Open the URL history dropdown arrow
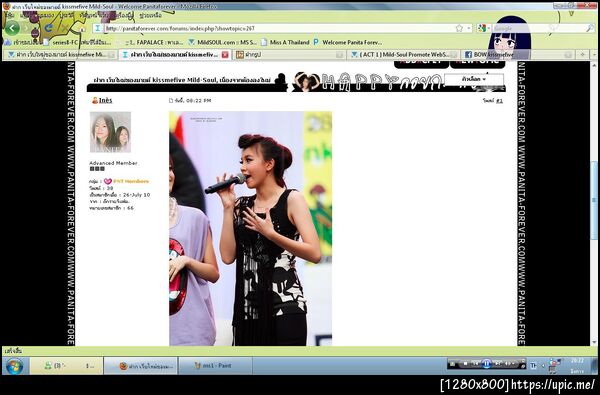The image size is (600, 395). click(x=469, y=28)
